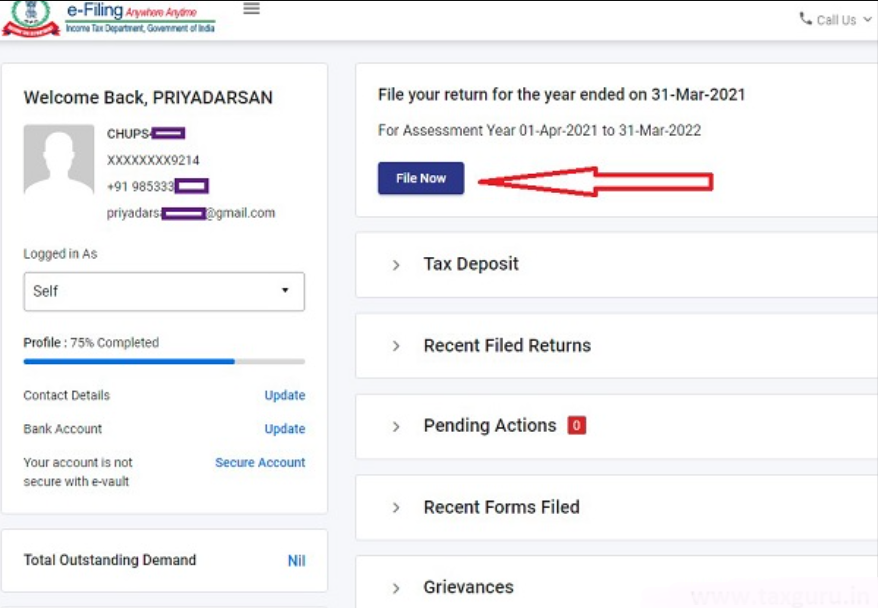
Task: Click Nil next to Total Outstanding Demand
Action: tap(296, 561)
